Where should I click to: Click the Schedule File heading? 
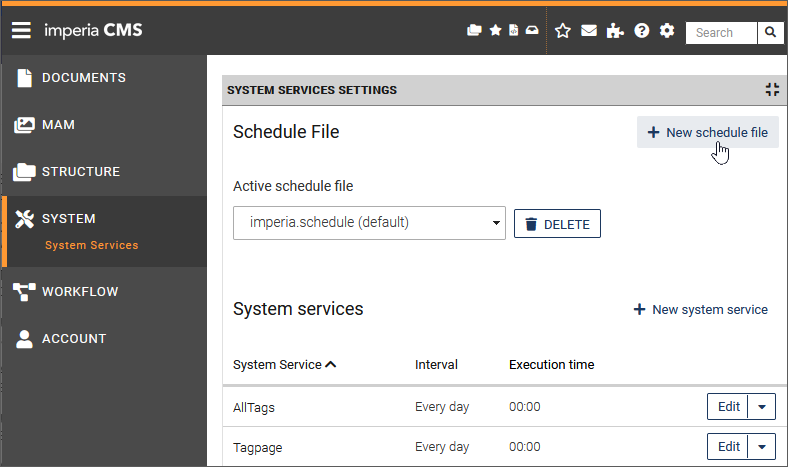coord(286,132)
